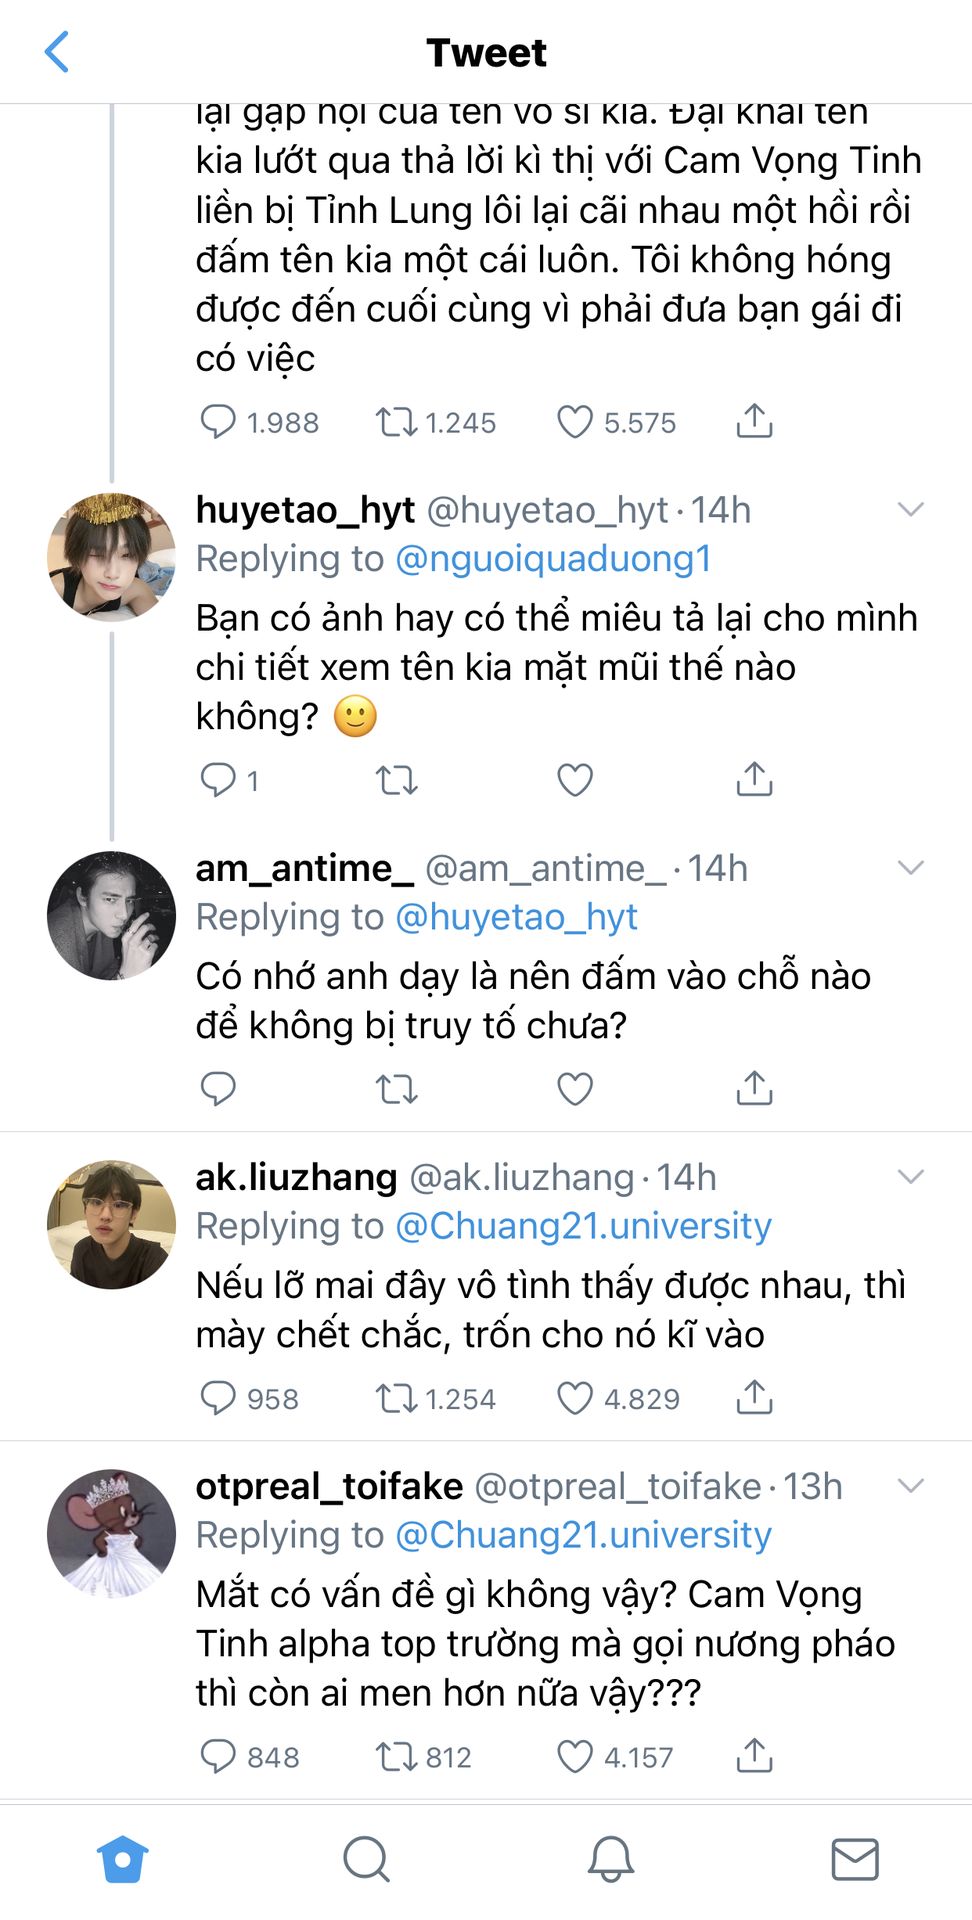
Task: Expand the am_antime_ tweet options chevron
Action: pyautogui.click(x=910, y=868)
